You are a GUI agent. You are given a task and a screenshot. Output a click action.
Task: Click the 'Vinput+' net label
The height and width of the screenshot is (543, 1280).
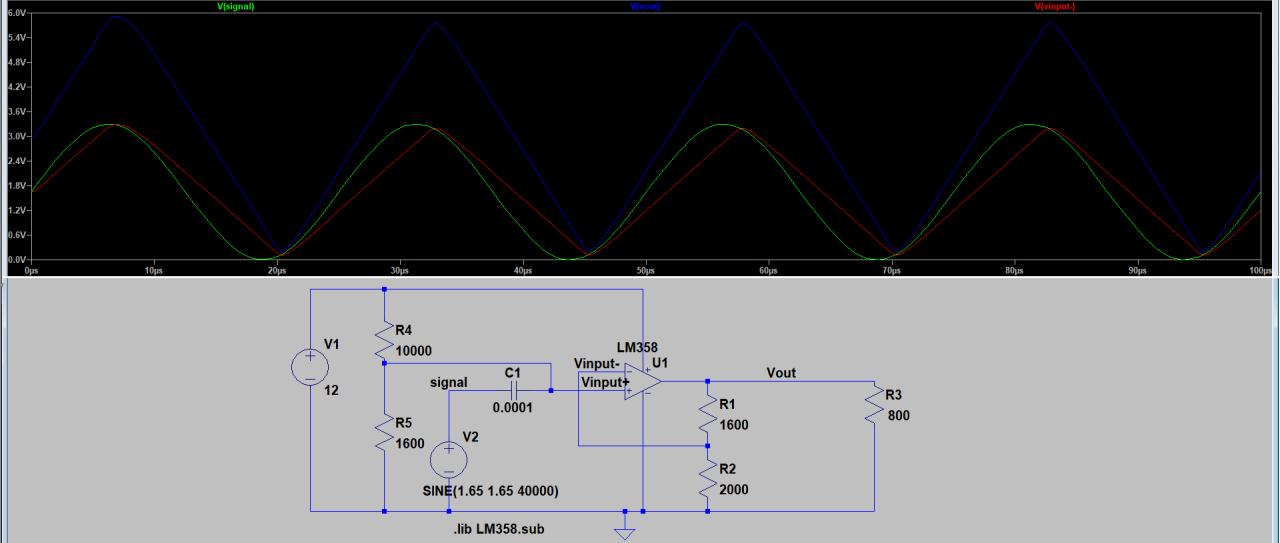click(x=605, y=382)
